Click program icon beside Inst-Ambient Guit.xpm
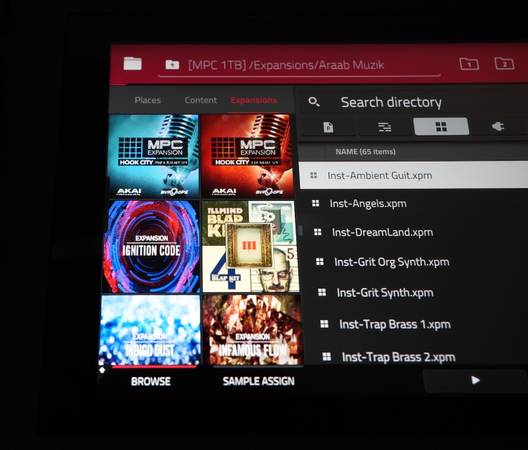528x450 pixels. click(314, 175)
